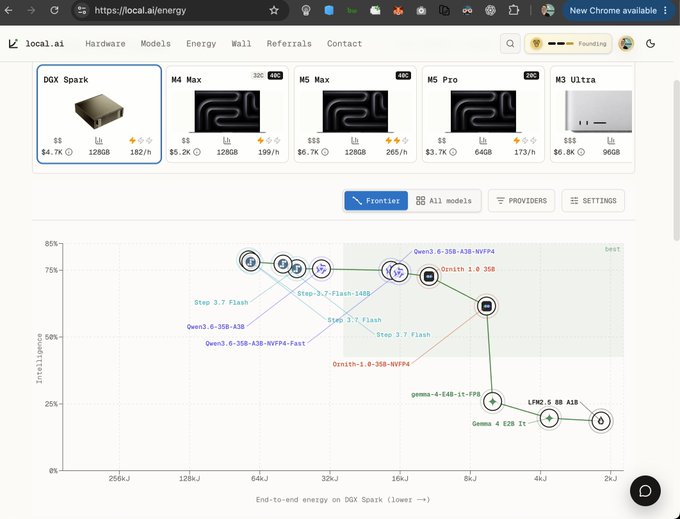Click info icon next to $3.7K price

453,152
